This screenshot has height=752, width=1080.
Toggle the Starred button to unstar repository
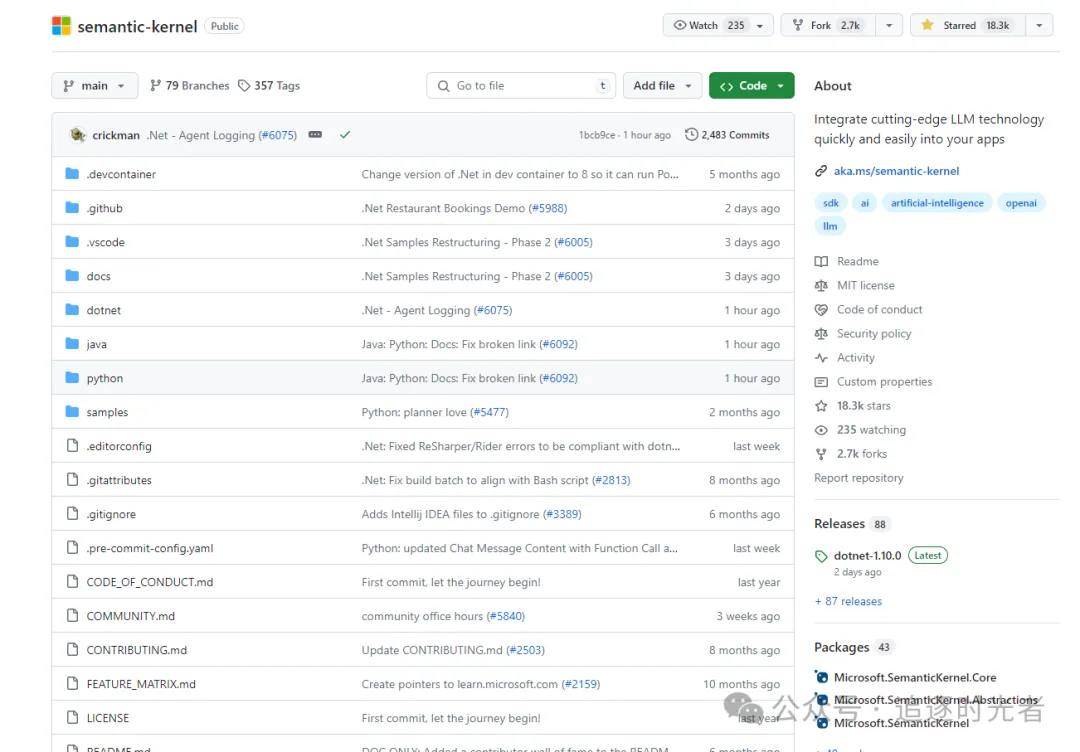click(x=968, y=25)
